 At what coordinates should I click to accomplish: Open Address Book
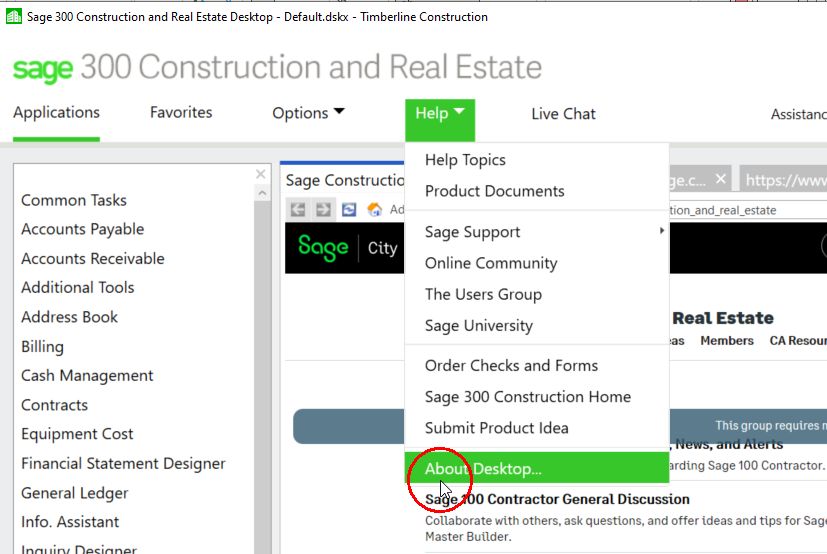pos(70,317)
